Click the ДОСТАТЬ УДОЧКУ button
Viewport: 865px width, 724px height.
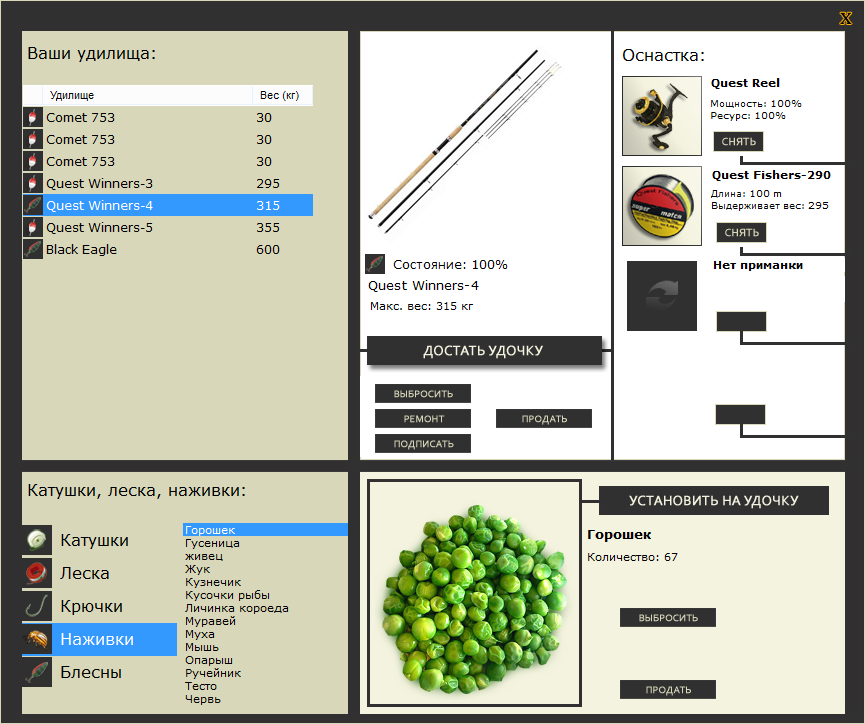[484, 350]
